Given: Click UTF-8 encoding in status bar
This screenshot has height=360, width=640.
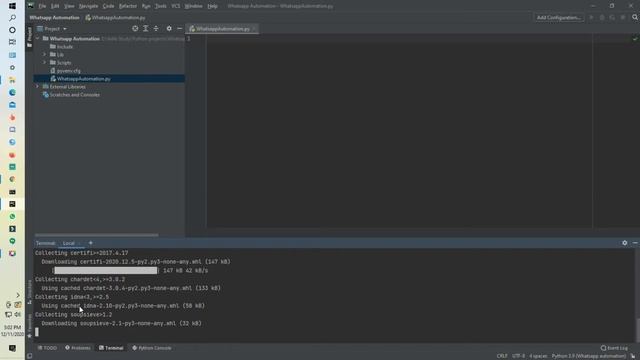Looking at the screenshot, I should (518, 356).
